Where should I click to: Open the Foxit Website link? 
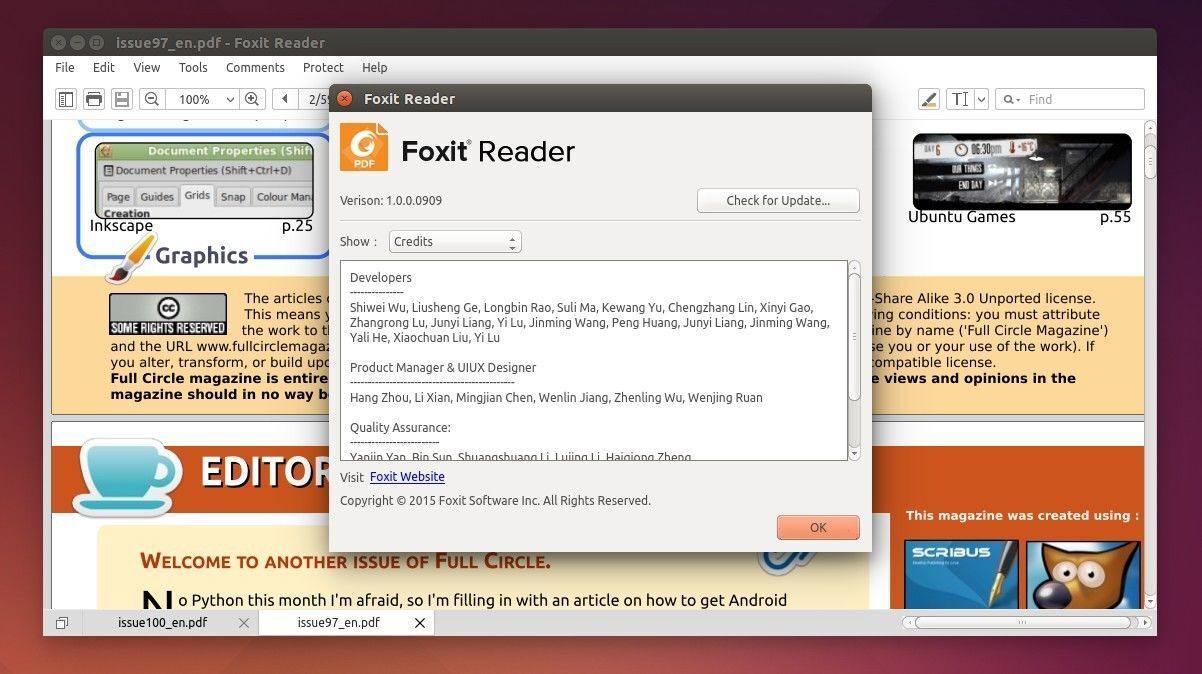click(x=407, y=477)
